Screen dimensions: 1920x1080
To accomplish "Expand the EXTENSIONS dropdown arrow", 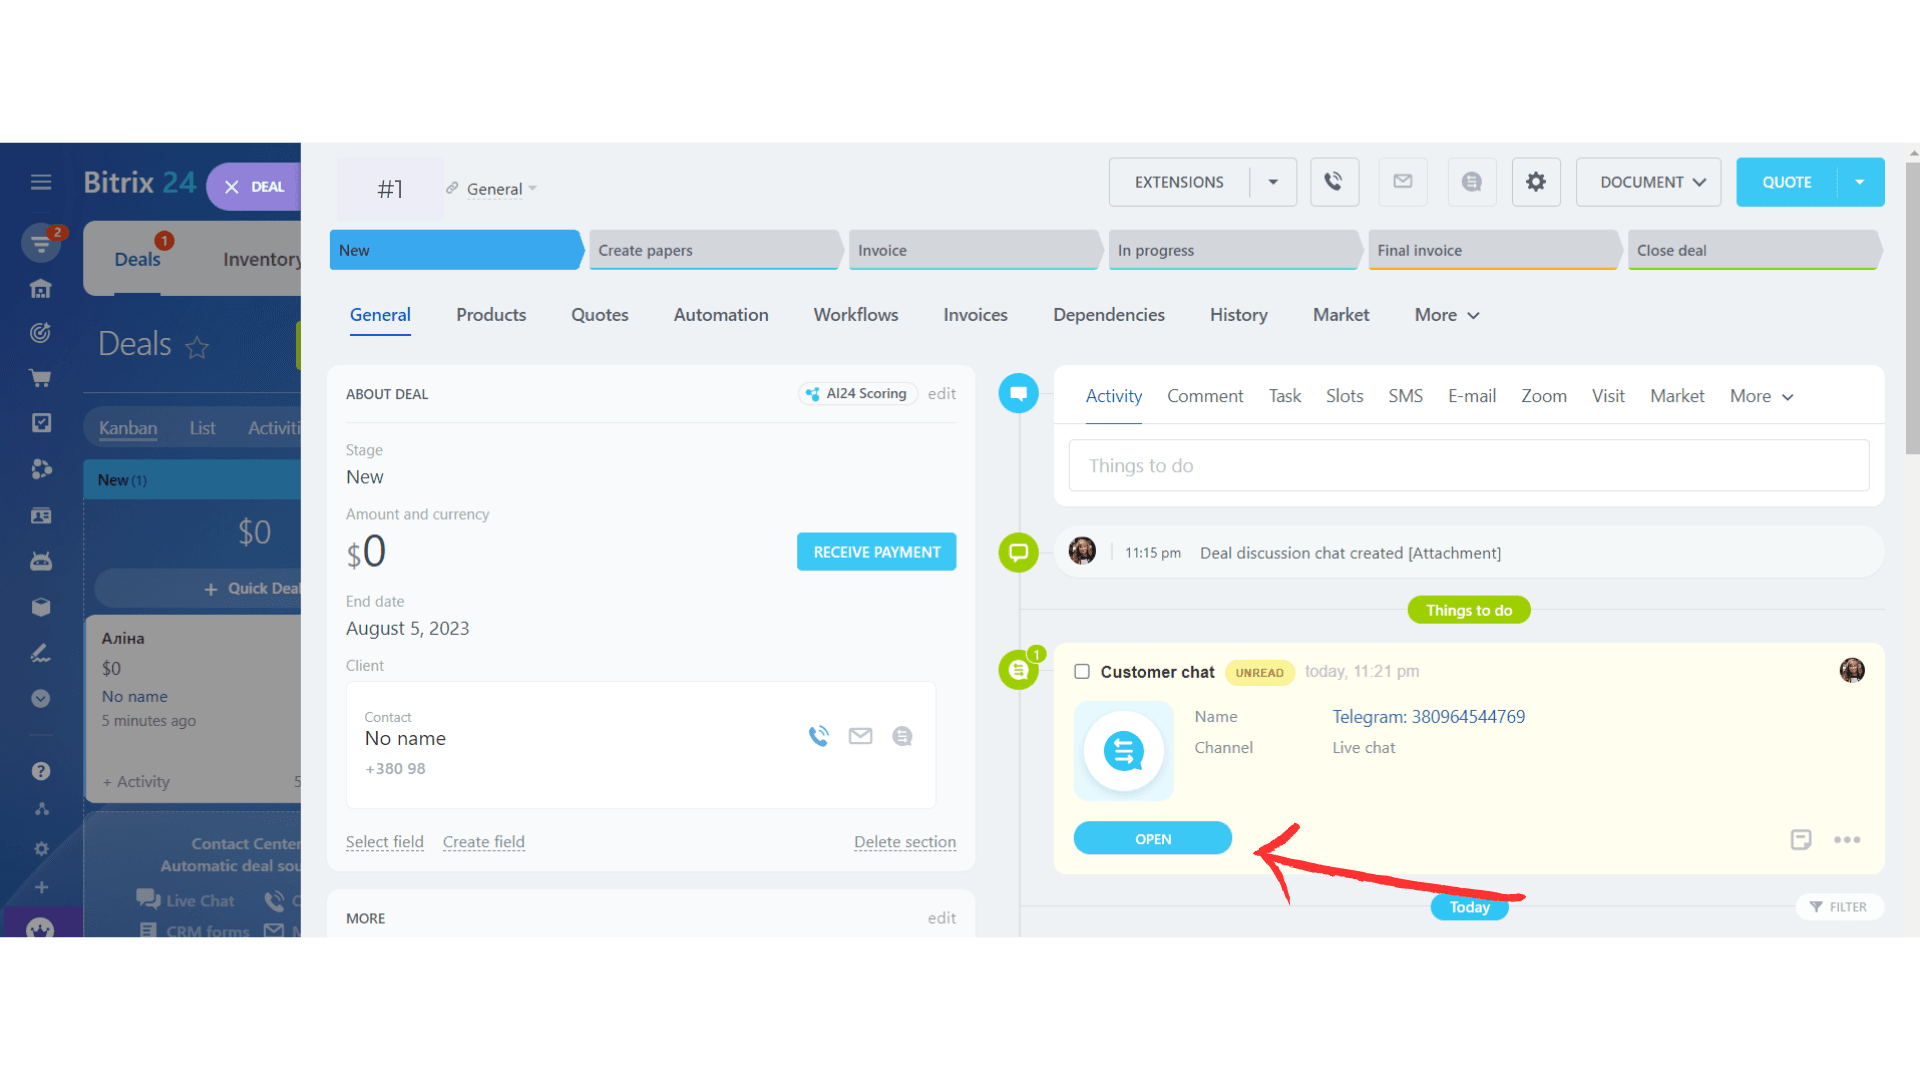I will [x=1273, y=182].
